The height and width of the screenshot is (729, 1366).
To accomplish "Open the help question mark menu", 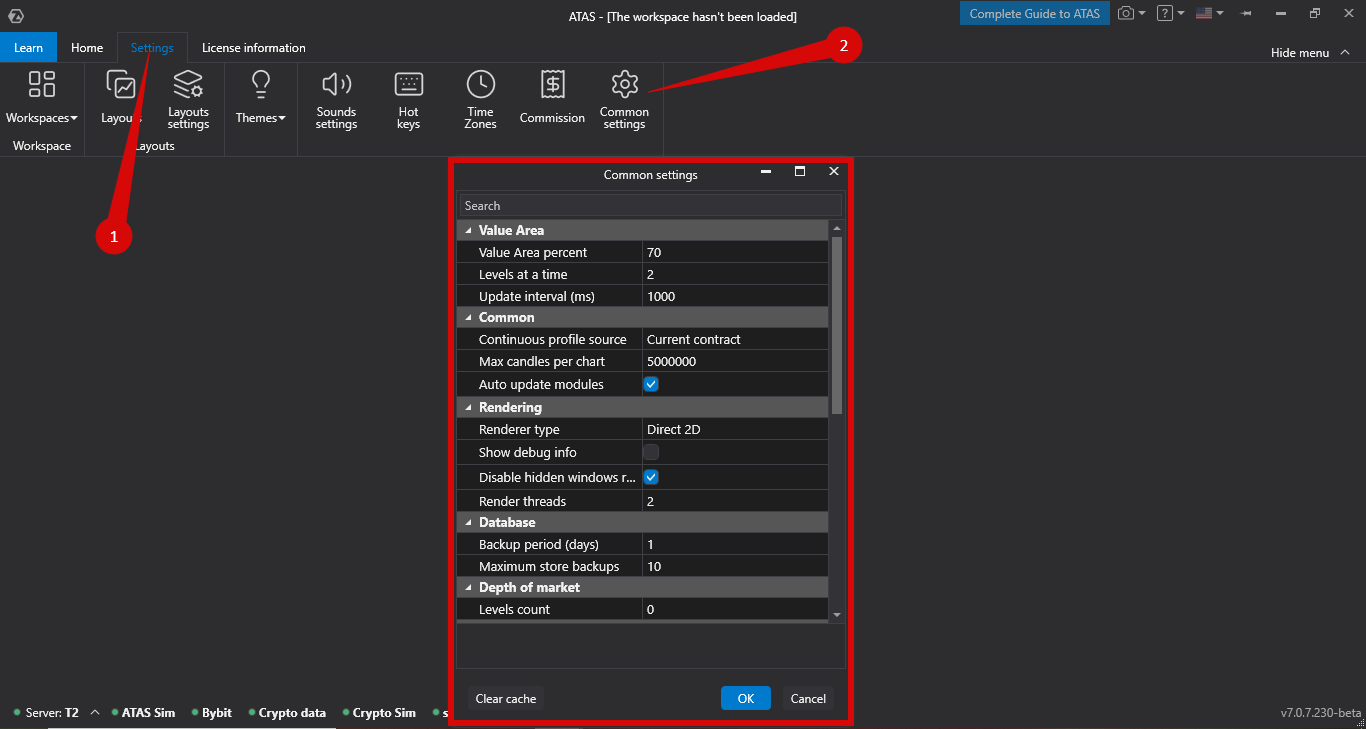I will coord(1164,14).
